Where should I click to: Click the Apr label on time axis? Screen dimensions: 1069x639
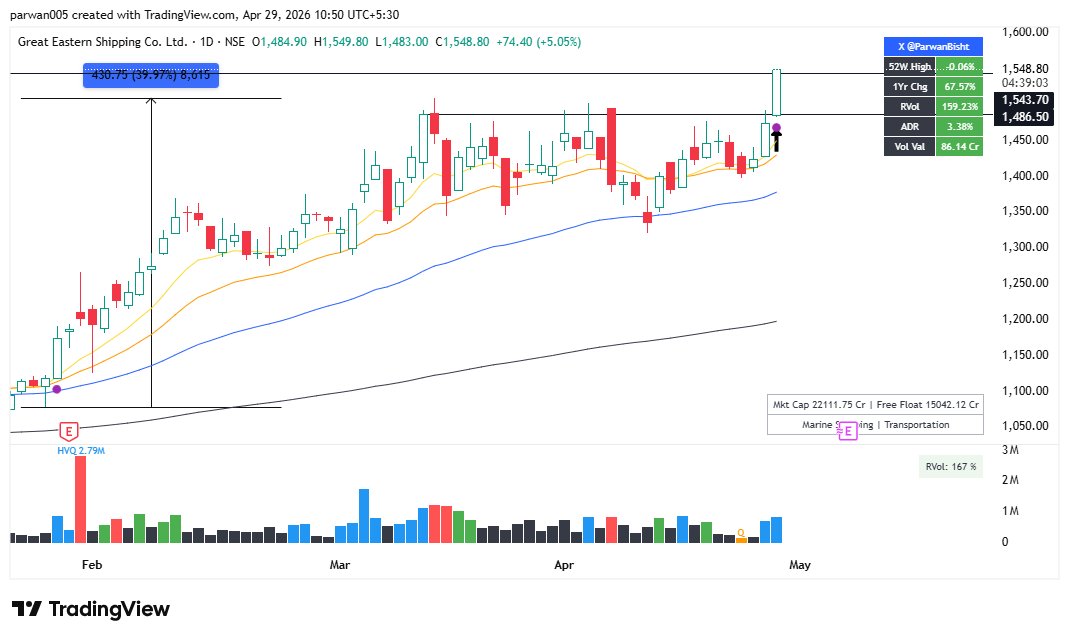point(564,565)
